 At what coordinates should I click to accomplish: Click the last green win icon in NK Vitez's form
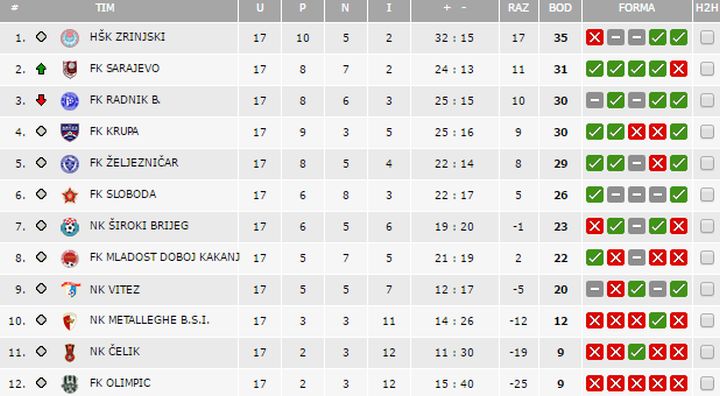coord(679,289)
